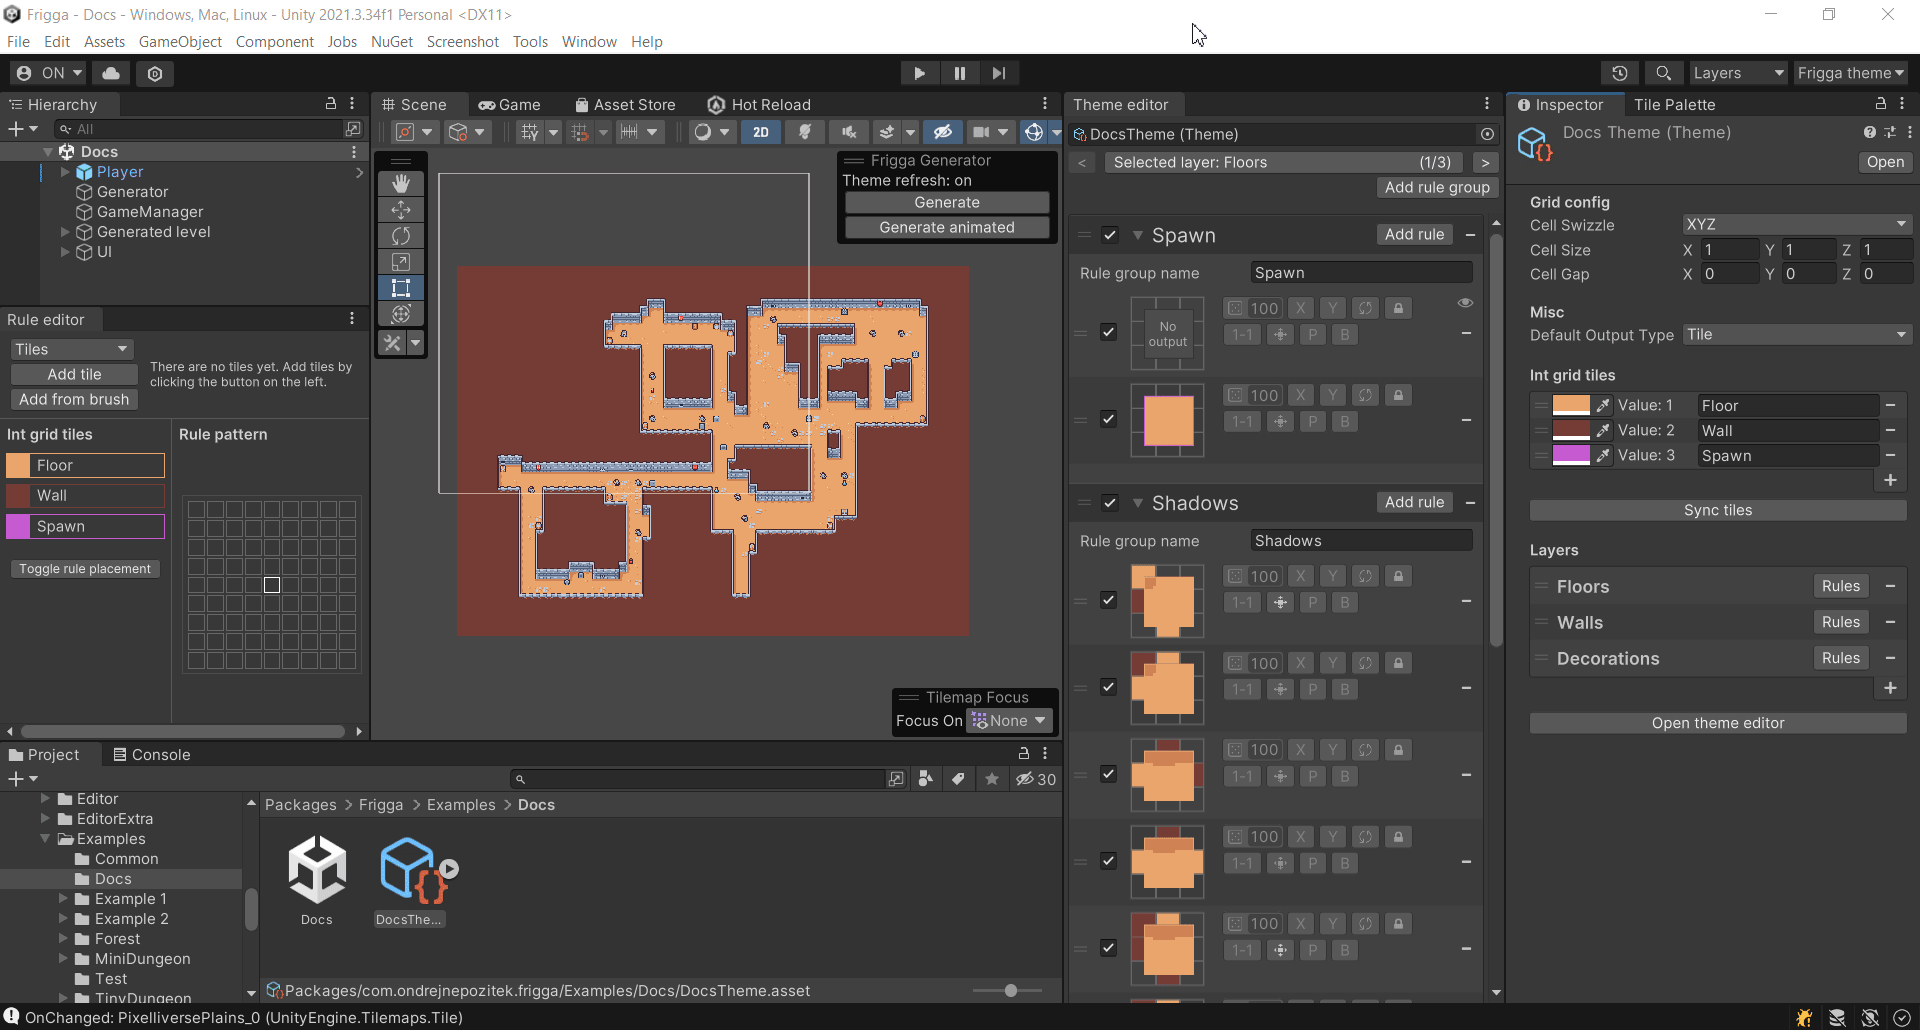
Task: Toggle the Shadows rule group checkbox
Action: (x=1109, y=503)
